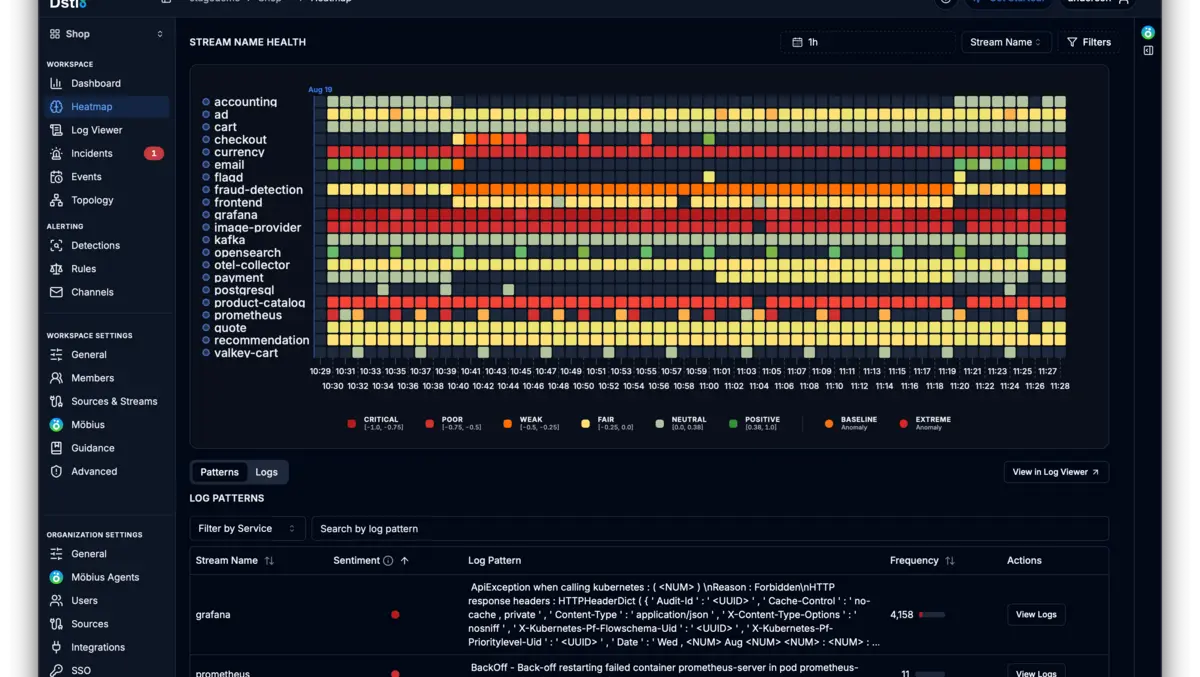Click the Users icon under Organization Settings

click(56, 600)
